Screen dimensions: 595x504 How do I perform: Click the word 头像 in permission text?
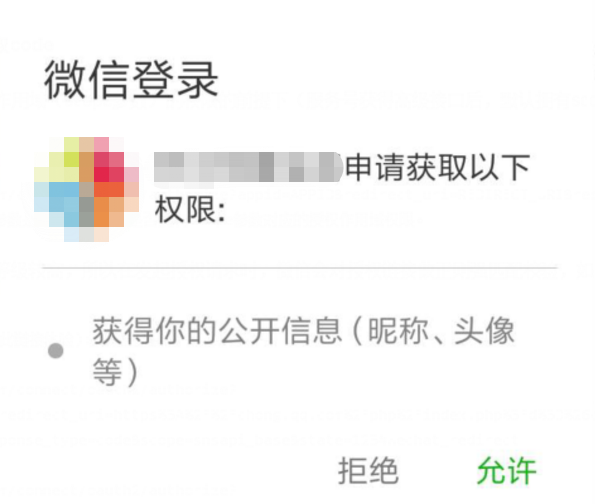[x=485, y=330]
